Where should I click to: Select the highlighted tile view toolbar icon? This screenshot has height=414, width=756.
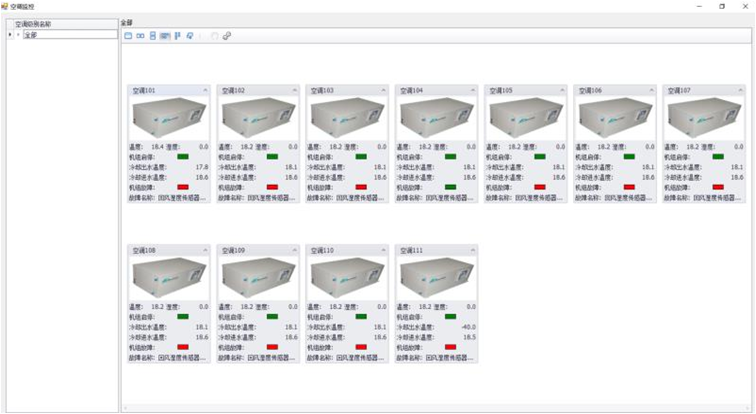(x=165, y=36)
